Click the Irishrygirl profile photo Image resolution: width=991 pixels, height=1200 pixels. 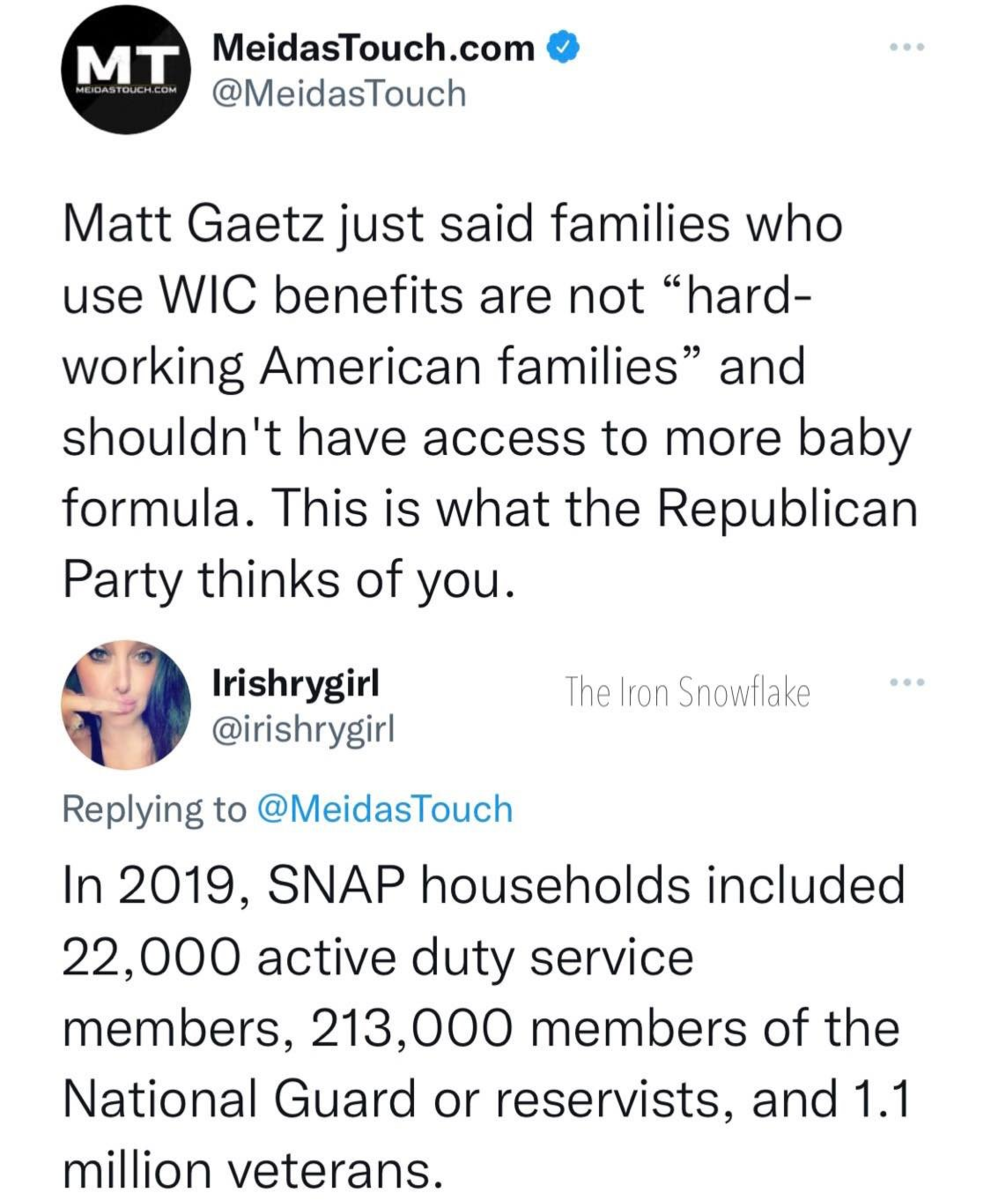click(x=126, y=704)
